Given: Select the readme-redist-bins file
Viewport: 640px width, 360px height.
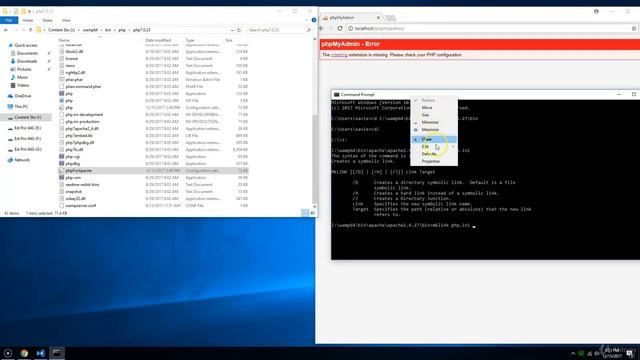Looking at the screenshot, I should 82,184.
